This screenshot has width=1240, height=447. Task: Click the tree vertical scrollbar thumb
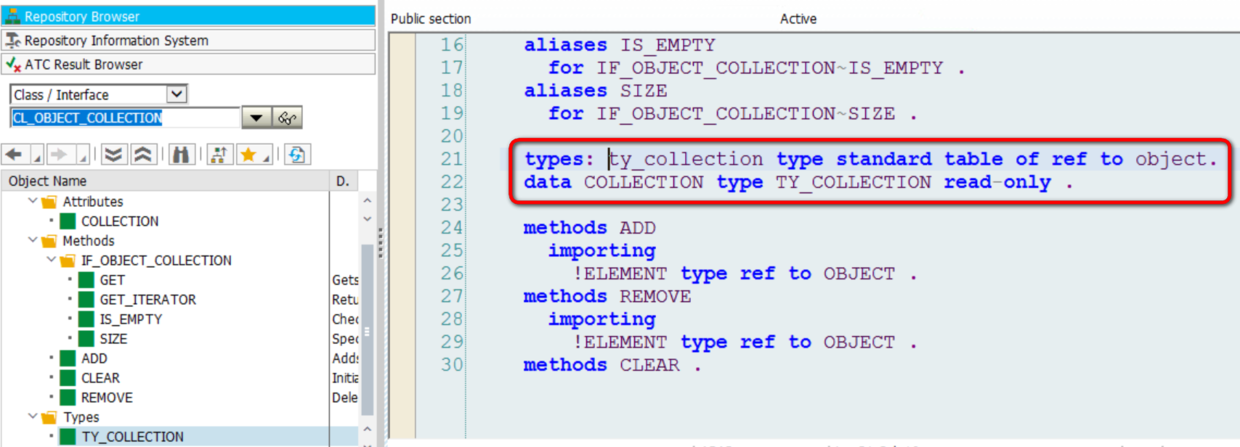[x=367, y=332]
